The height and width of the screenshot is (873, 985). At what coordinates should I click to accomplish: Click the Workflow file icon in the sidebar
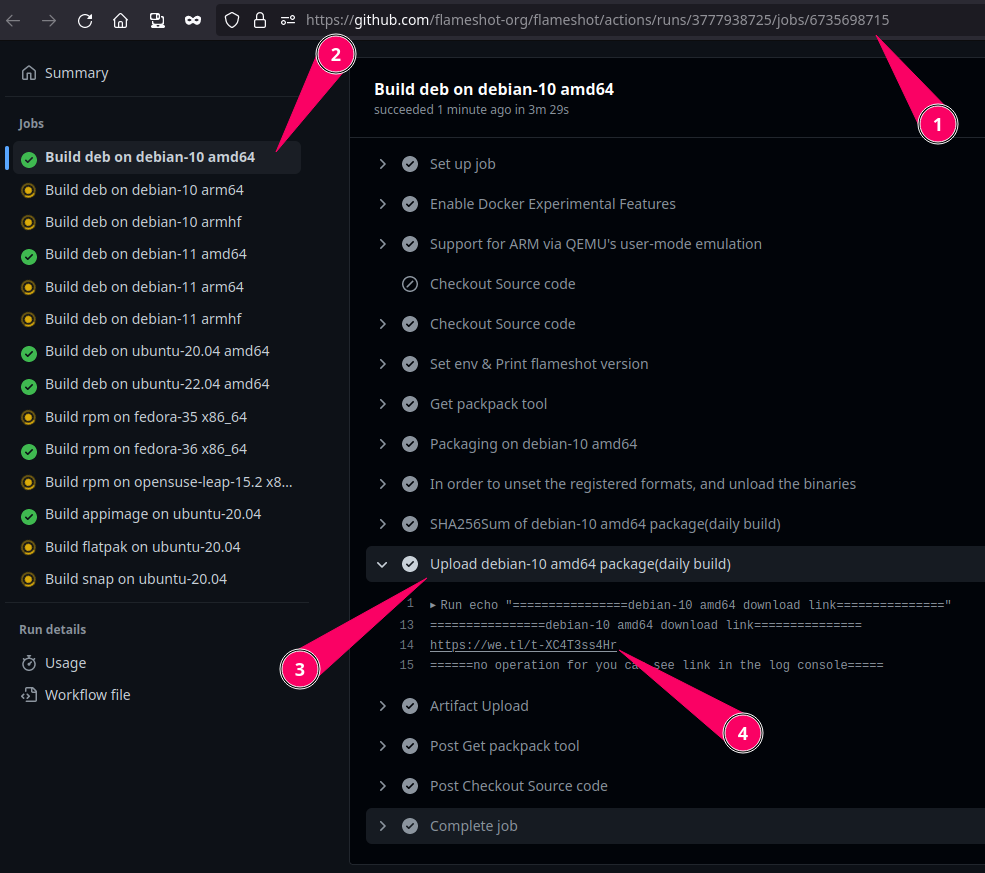pyautogui.click(x=29, y=694)
